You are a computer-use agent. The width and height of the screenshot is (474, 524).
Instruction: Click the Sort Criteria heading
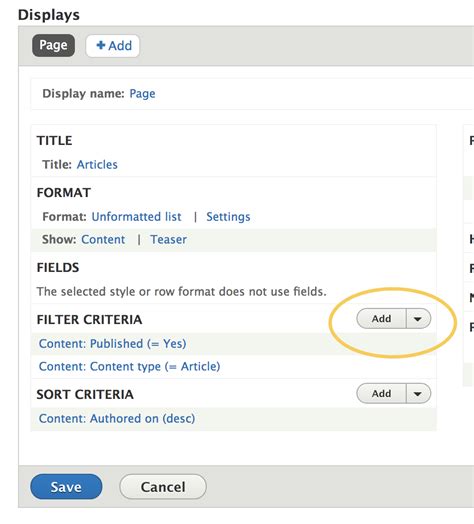[x=85, y=395]
